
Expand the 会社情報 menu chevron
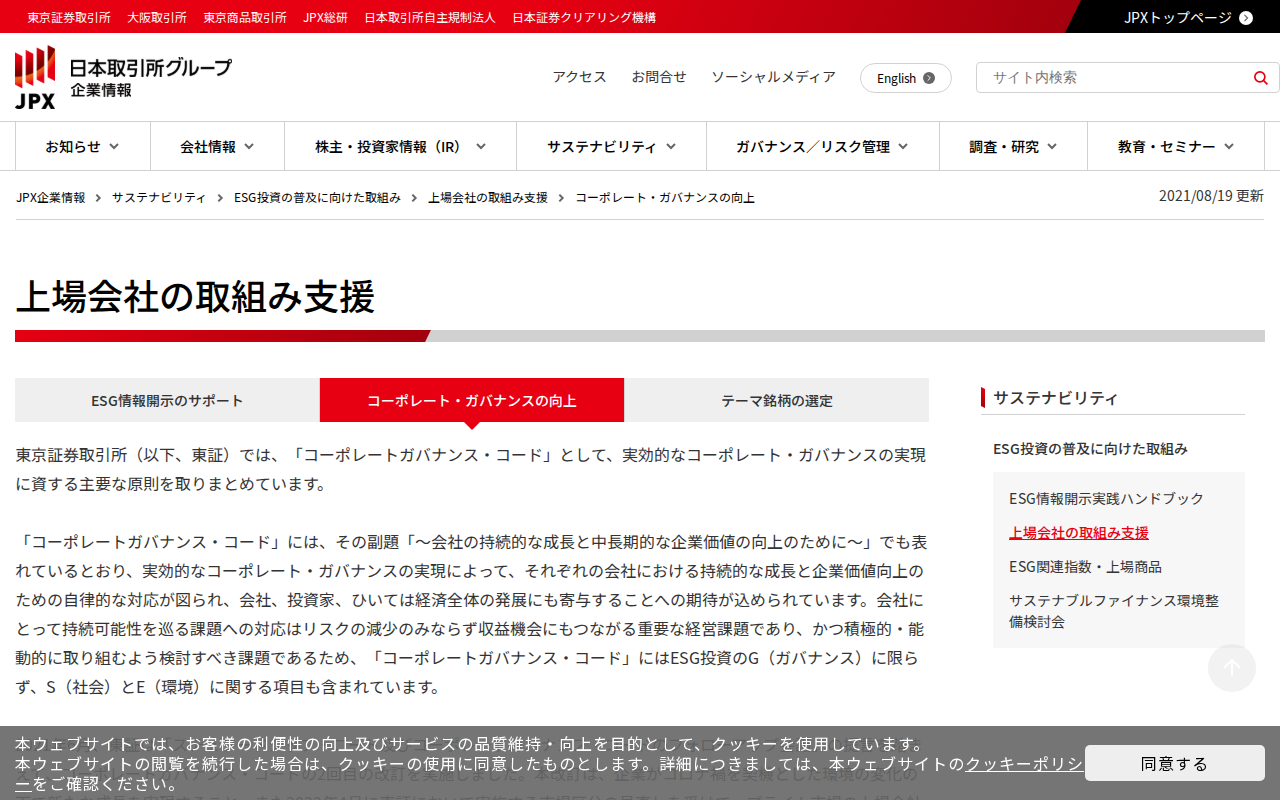pos(249,147)
